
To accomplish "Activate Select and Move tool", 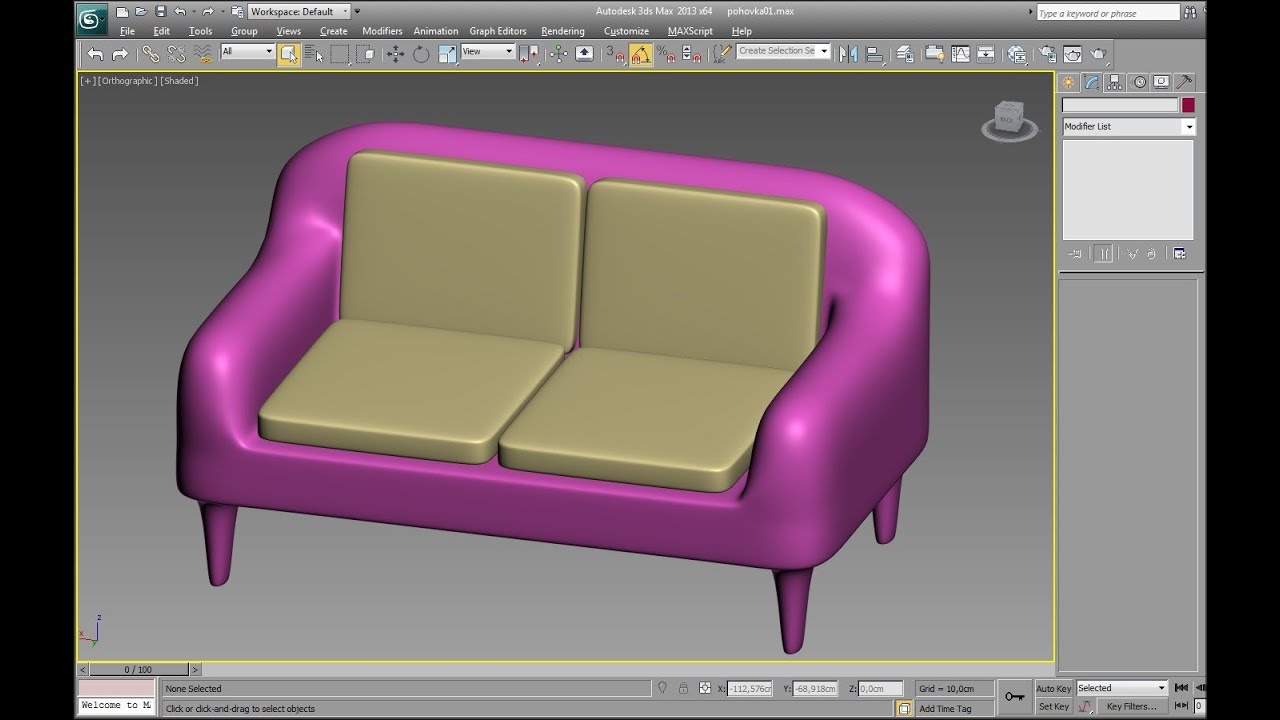I will (396, 54).
